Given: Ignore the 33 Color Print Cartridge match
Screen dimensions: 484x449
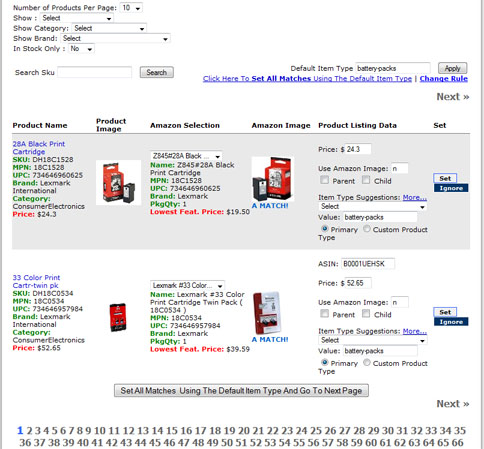Looking at the screenshot, I should point(451,322).
